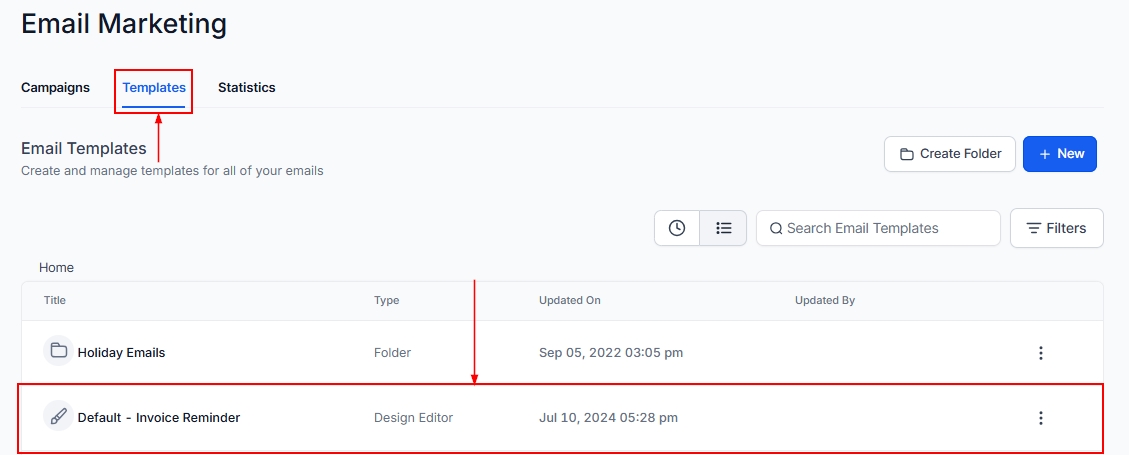This screenshot has height=455, width=1129.
Task: Open the Holiday Emails folder
Action: click(x=121, y=352)
